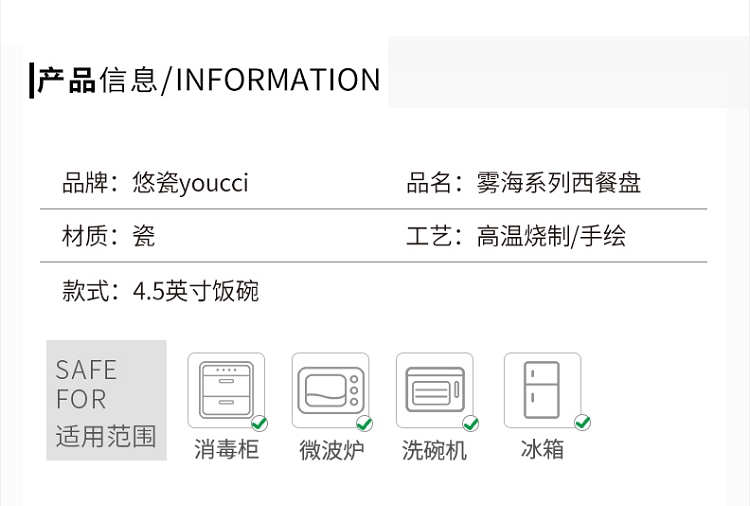Click the dishwasher icon
The image size is (750, 506).
(x=435, y=390)
